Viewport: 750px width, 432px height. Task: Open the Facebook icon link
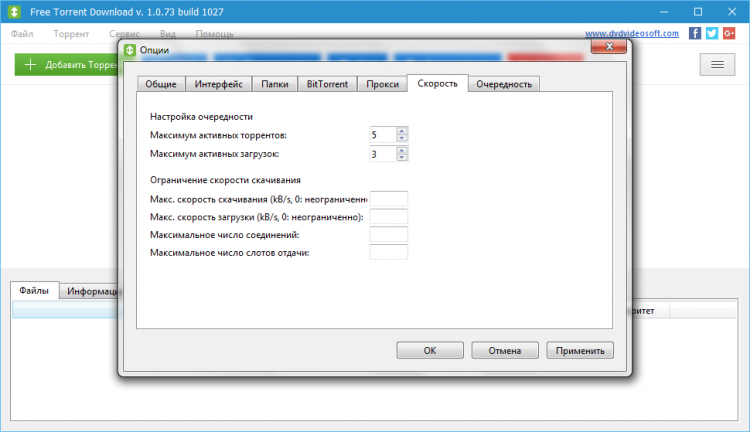[695, 33]
